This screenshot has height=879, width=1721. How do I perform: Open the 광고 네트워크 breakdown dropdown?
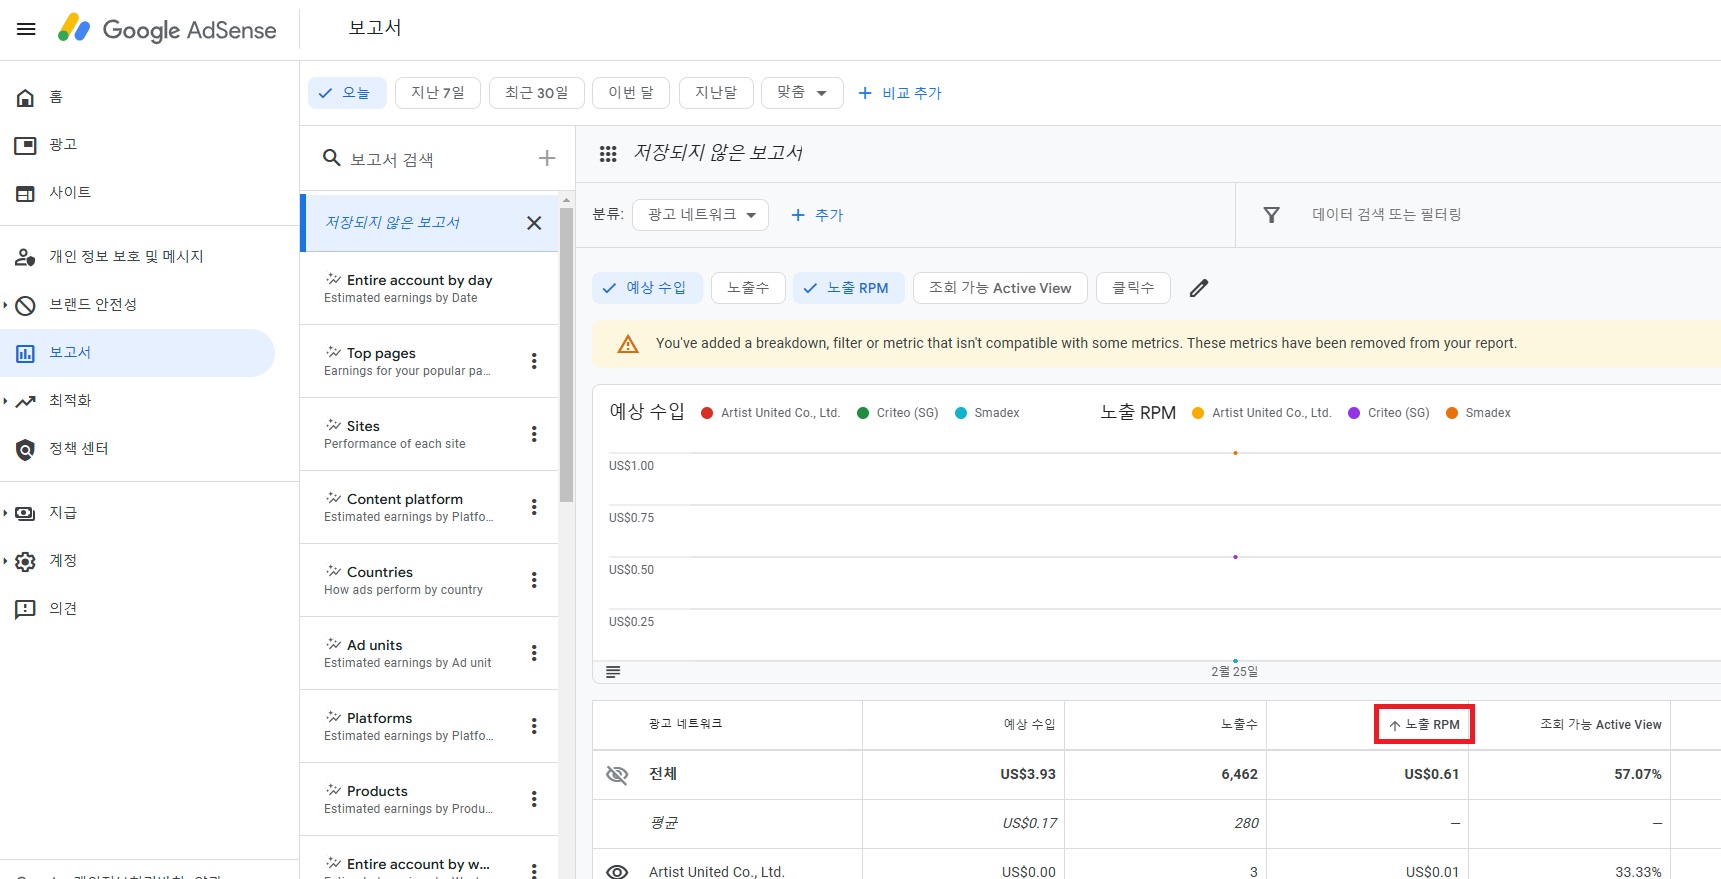tap(701, 215)
